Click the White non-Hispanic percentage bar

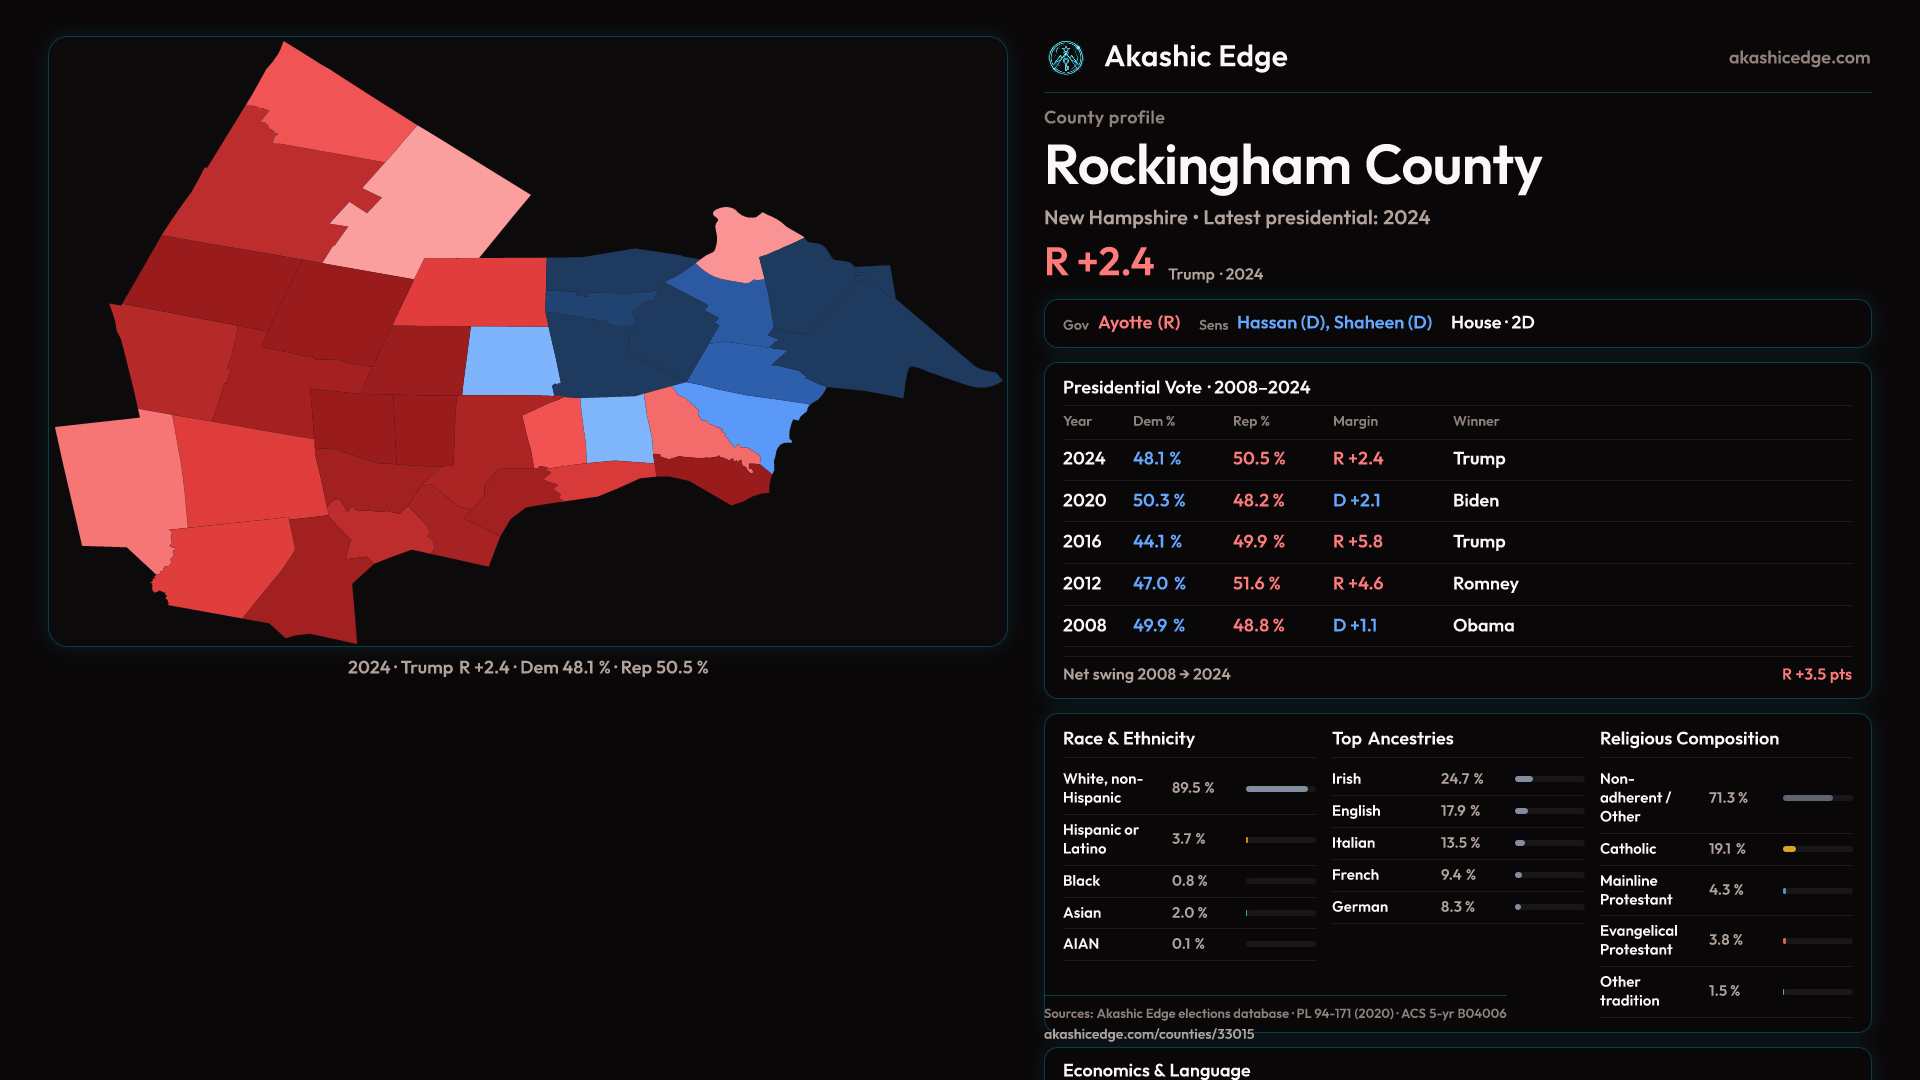(1278, 789)
